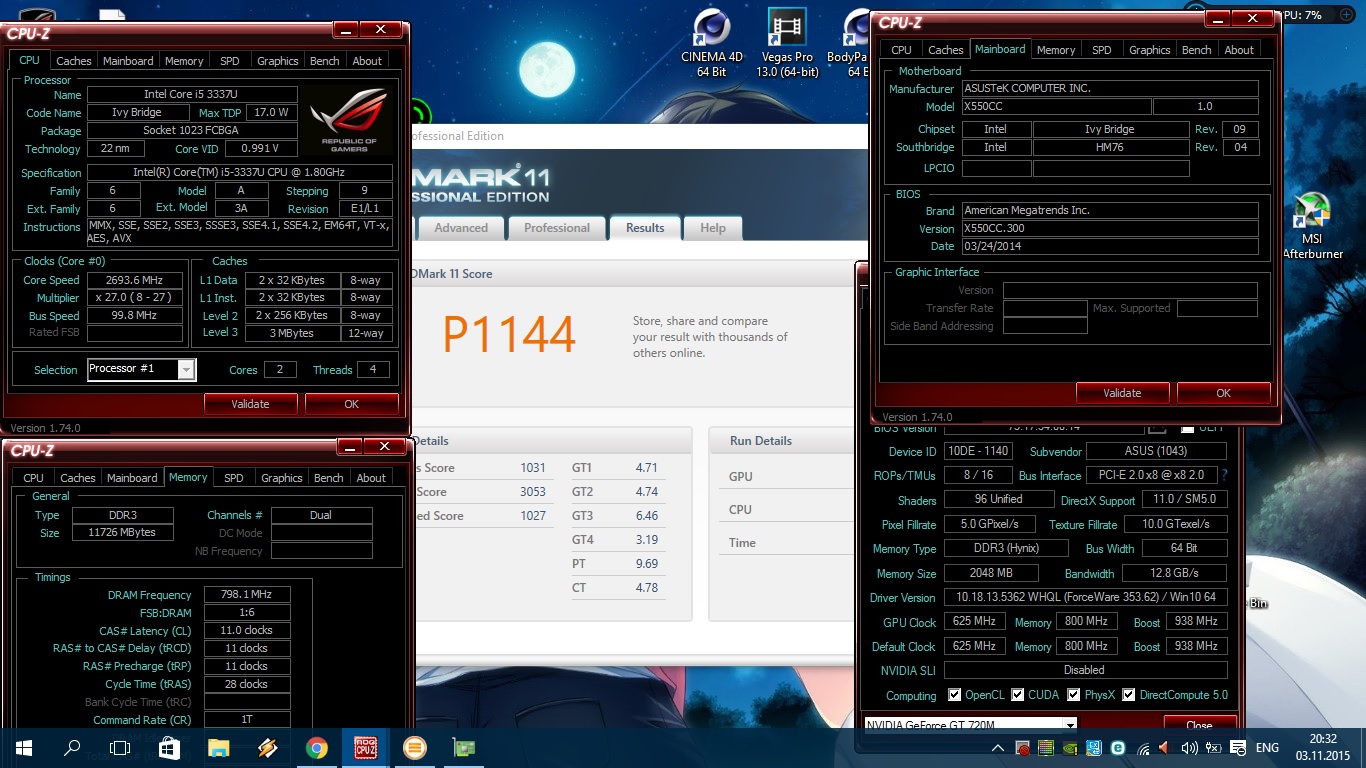This screenshot has height=768, width=1366.
Task: Open the Windows Start menu
Action: point(24,747)
